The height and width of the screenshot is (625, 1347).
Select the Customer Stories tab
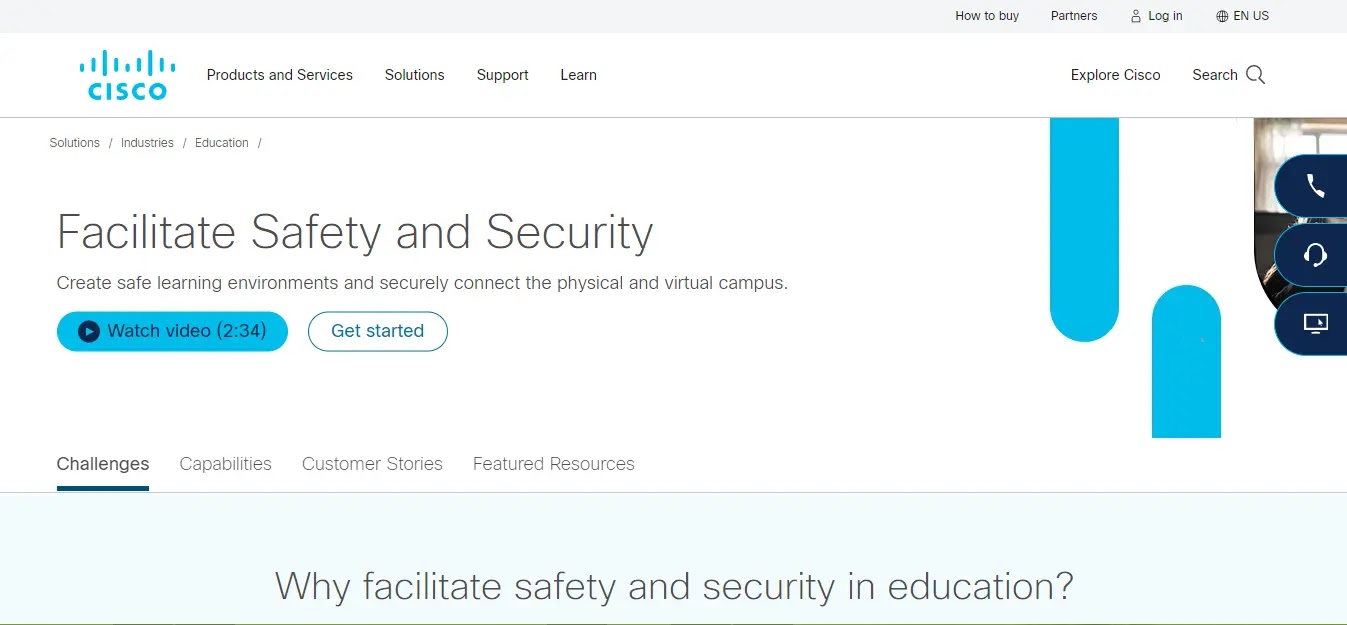click(x=372, y=464)
